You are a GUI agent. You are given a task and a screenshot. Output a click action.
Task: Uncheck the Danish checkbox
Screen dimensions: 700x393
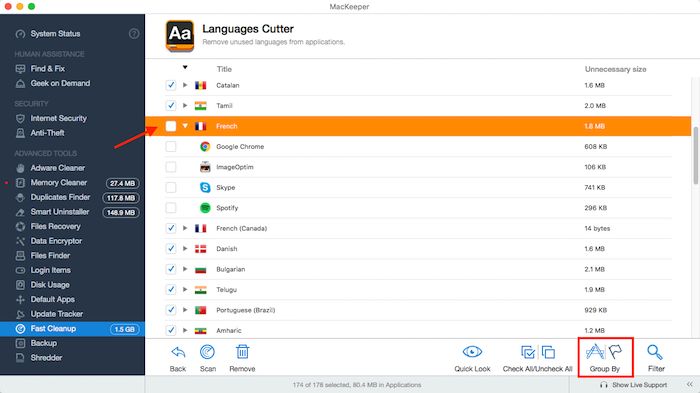(171, 249)
